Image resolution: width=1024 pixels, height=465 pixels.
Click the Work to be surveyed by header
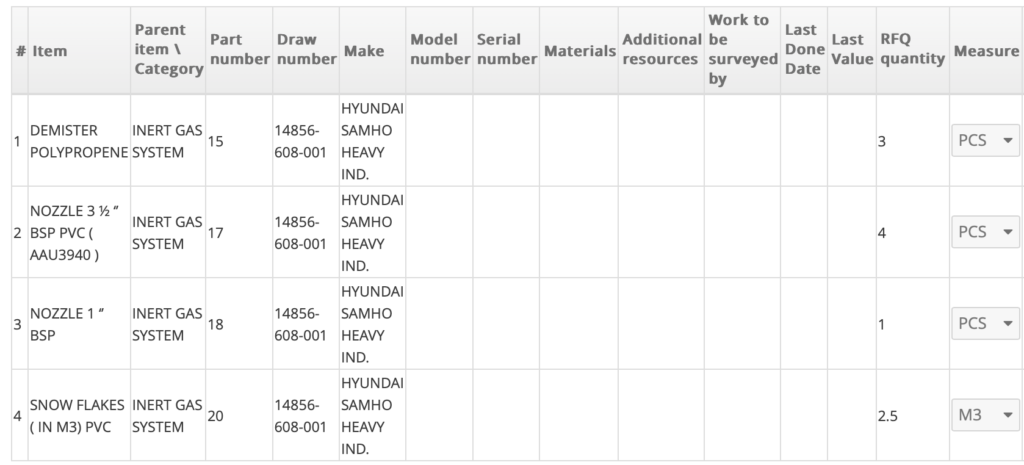741,50
